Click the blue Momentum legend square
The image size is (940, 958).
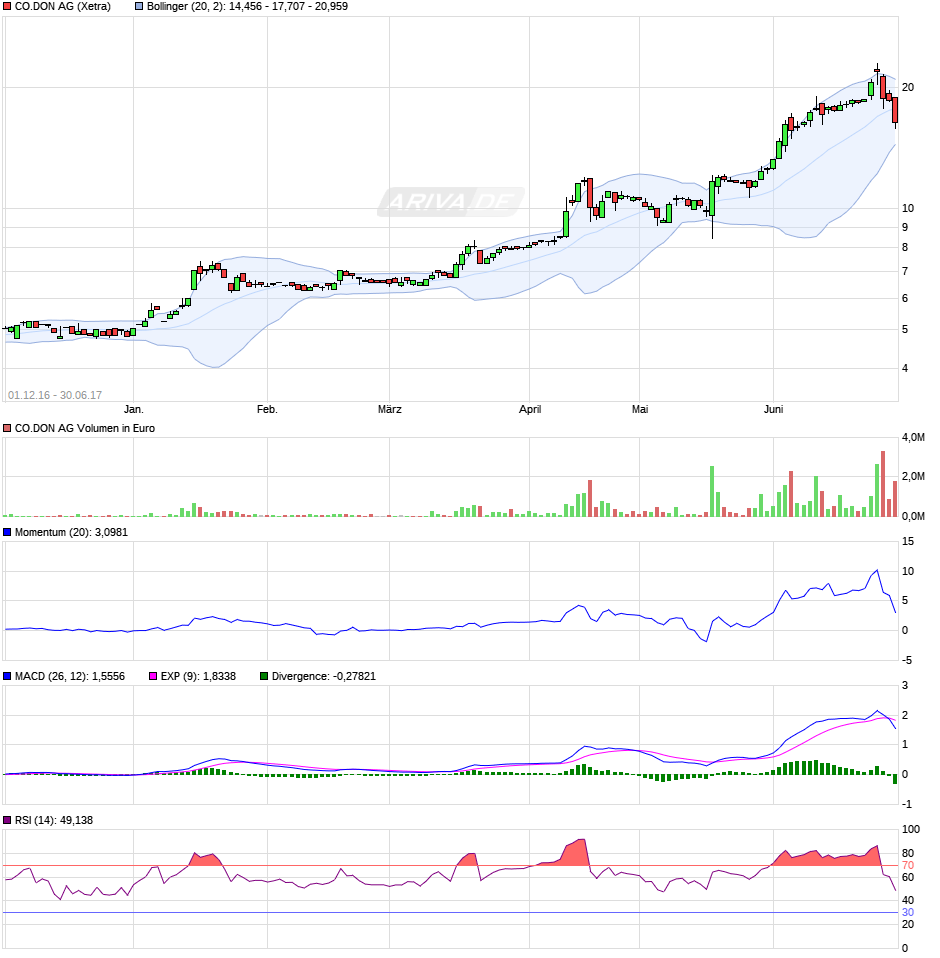click(7, 533)
